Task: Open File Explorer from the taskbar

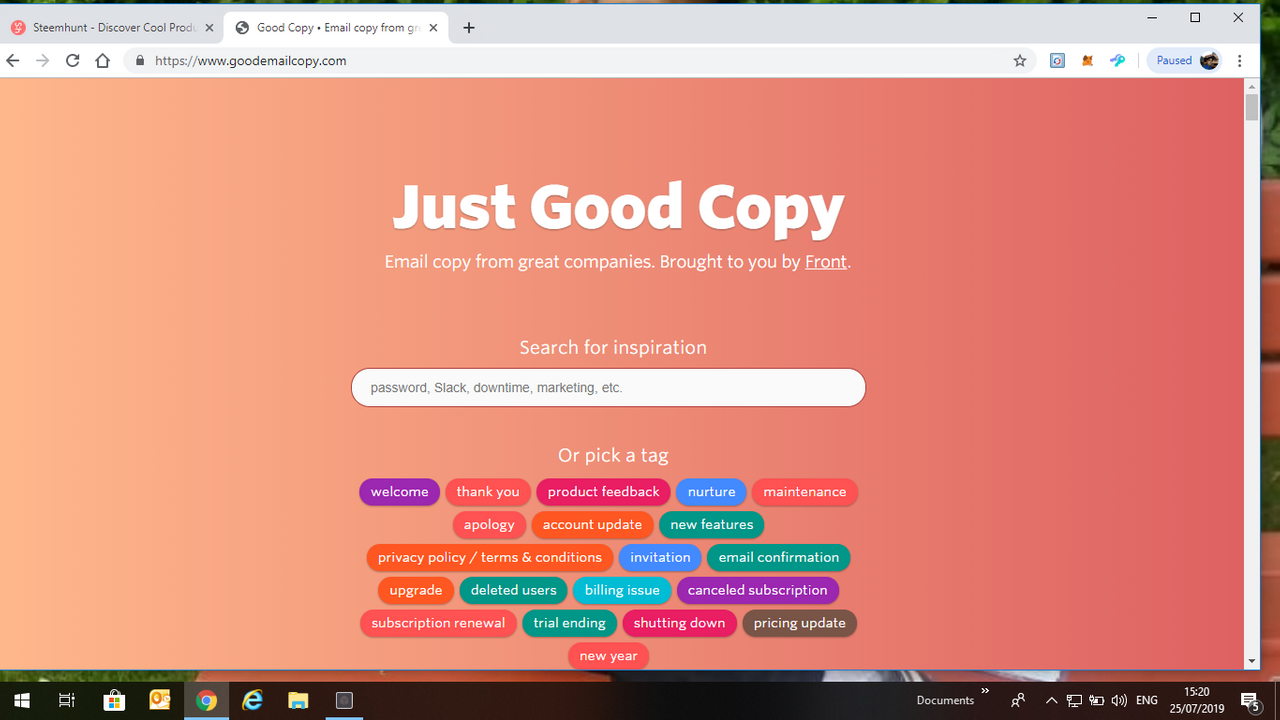Action: [x=298, y=700]
